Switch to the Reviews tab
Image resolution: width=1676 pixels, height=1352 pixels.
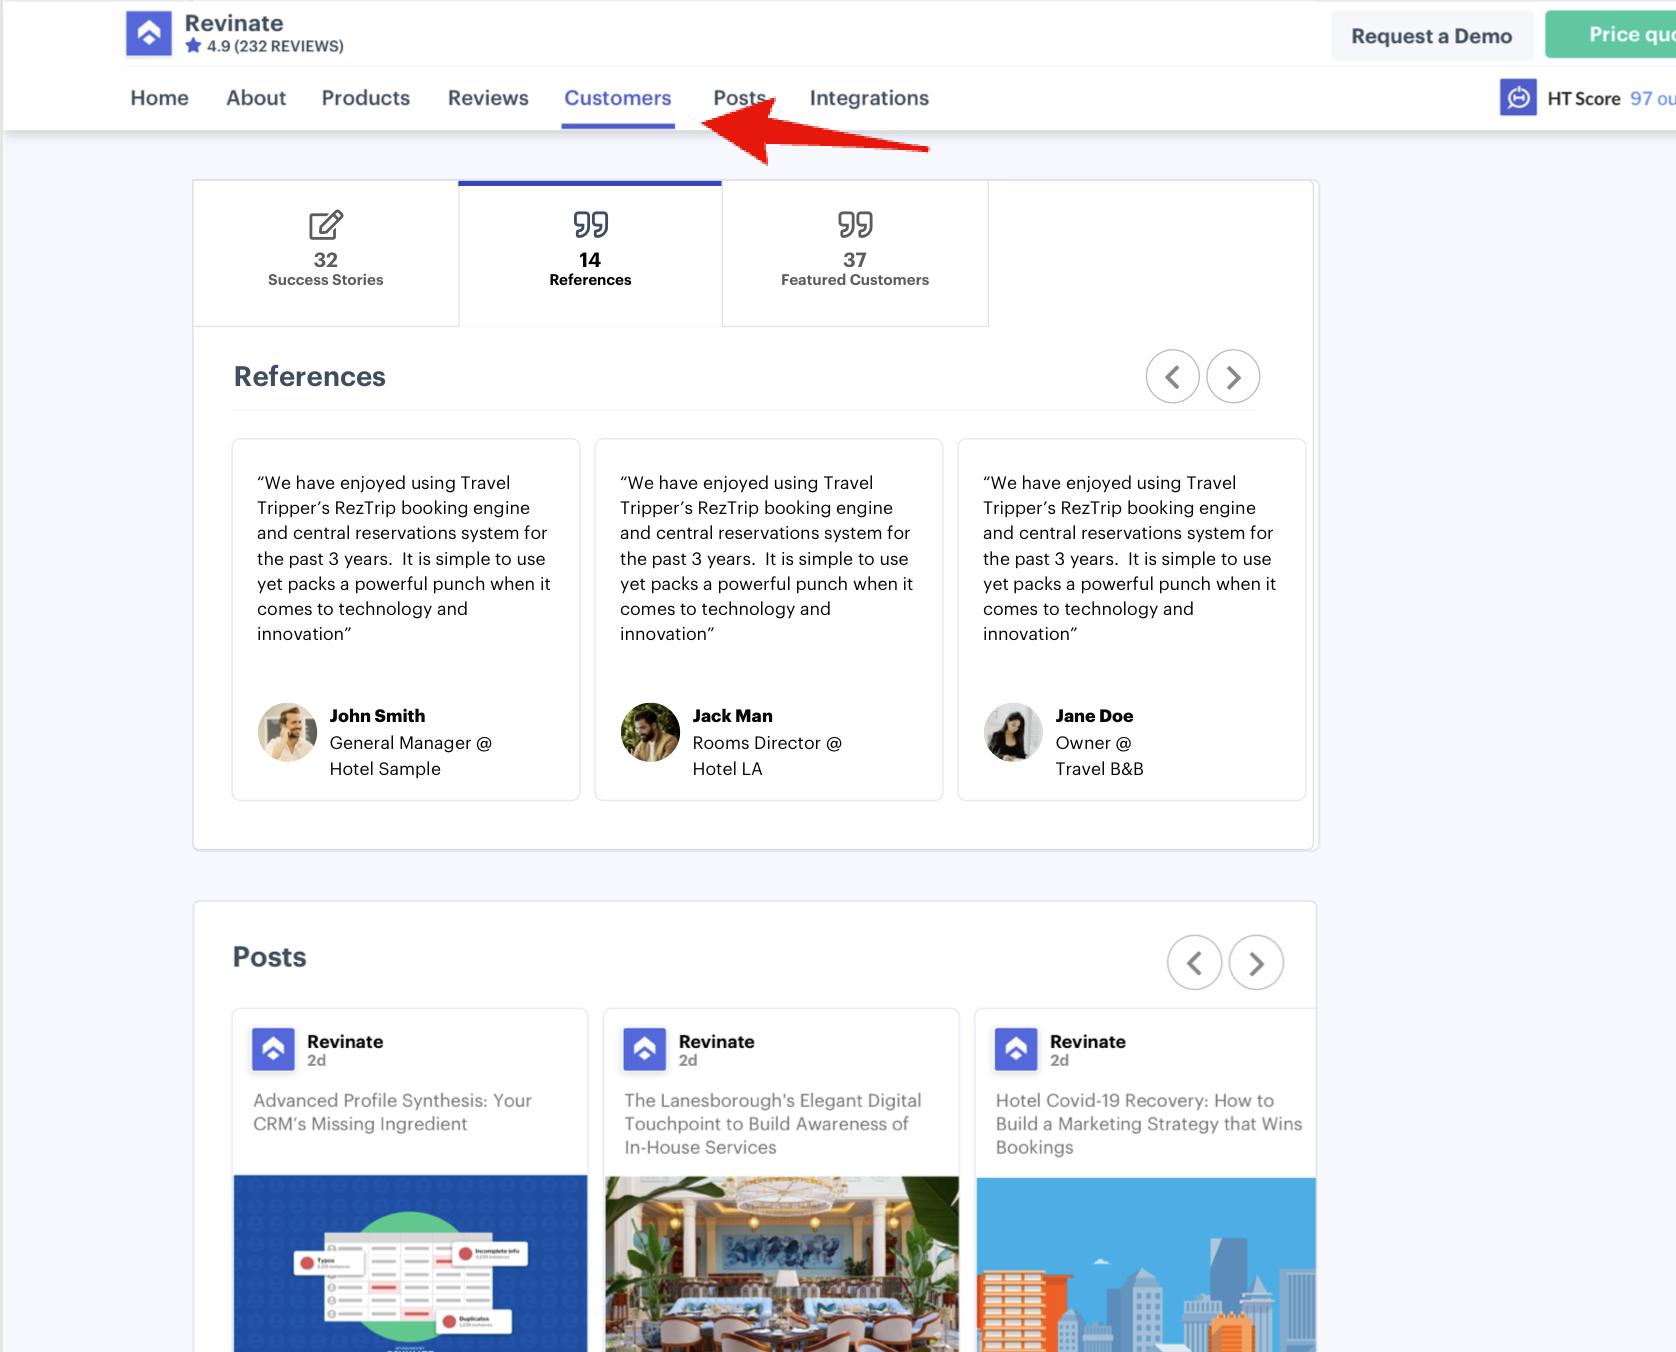(x=488, y=98)
